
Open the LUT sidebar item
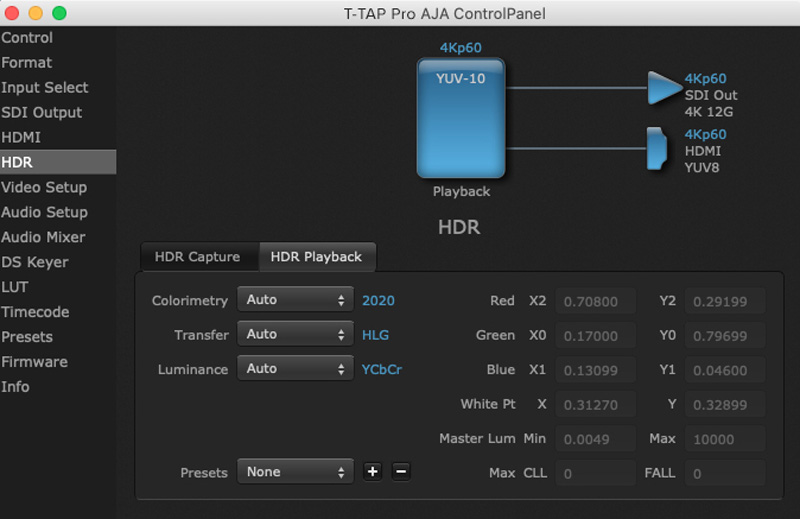pyautogui.click(x=15, y=287)
